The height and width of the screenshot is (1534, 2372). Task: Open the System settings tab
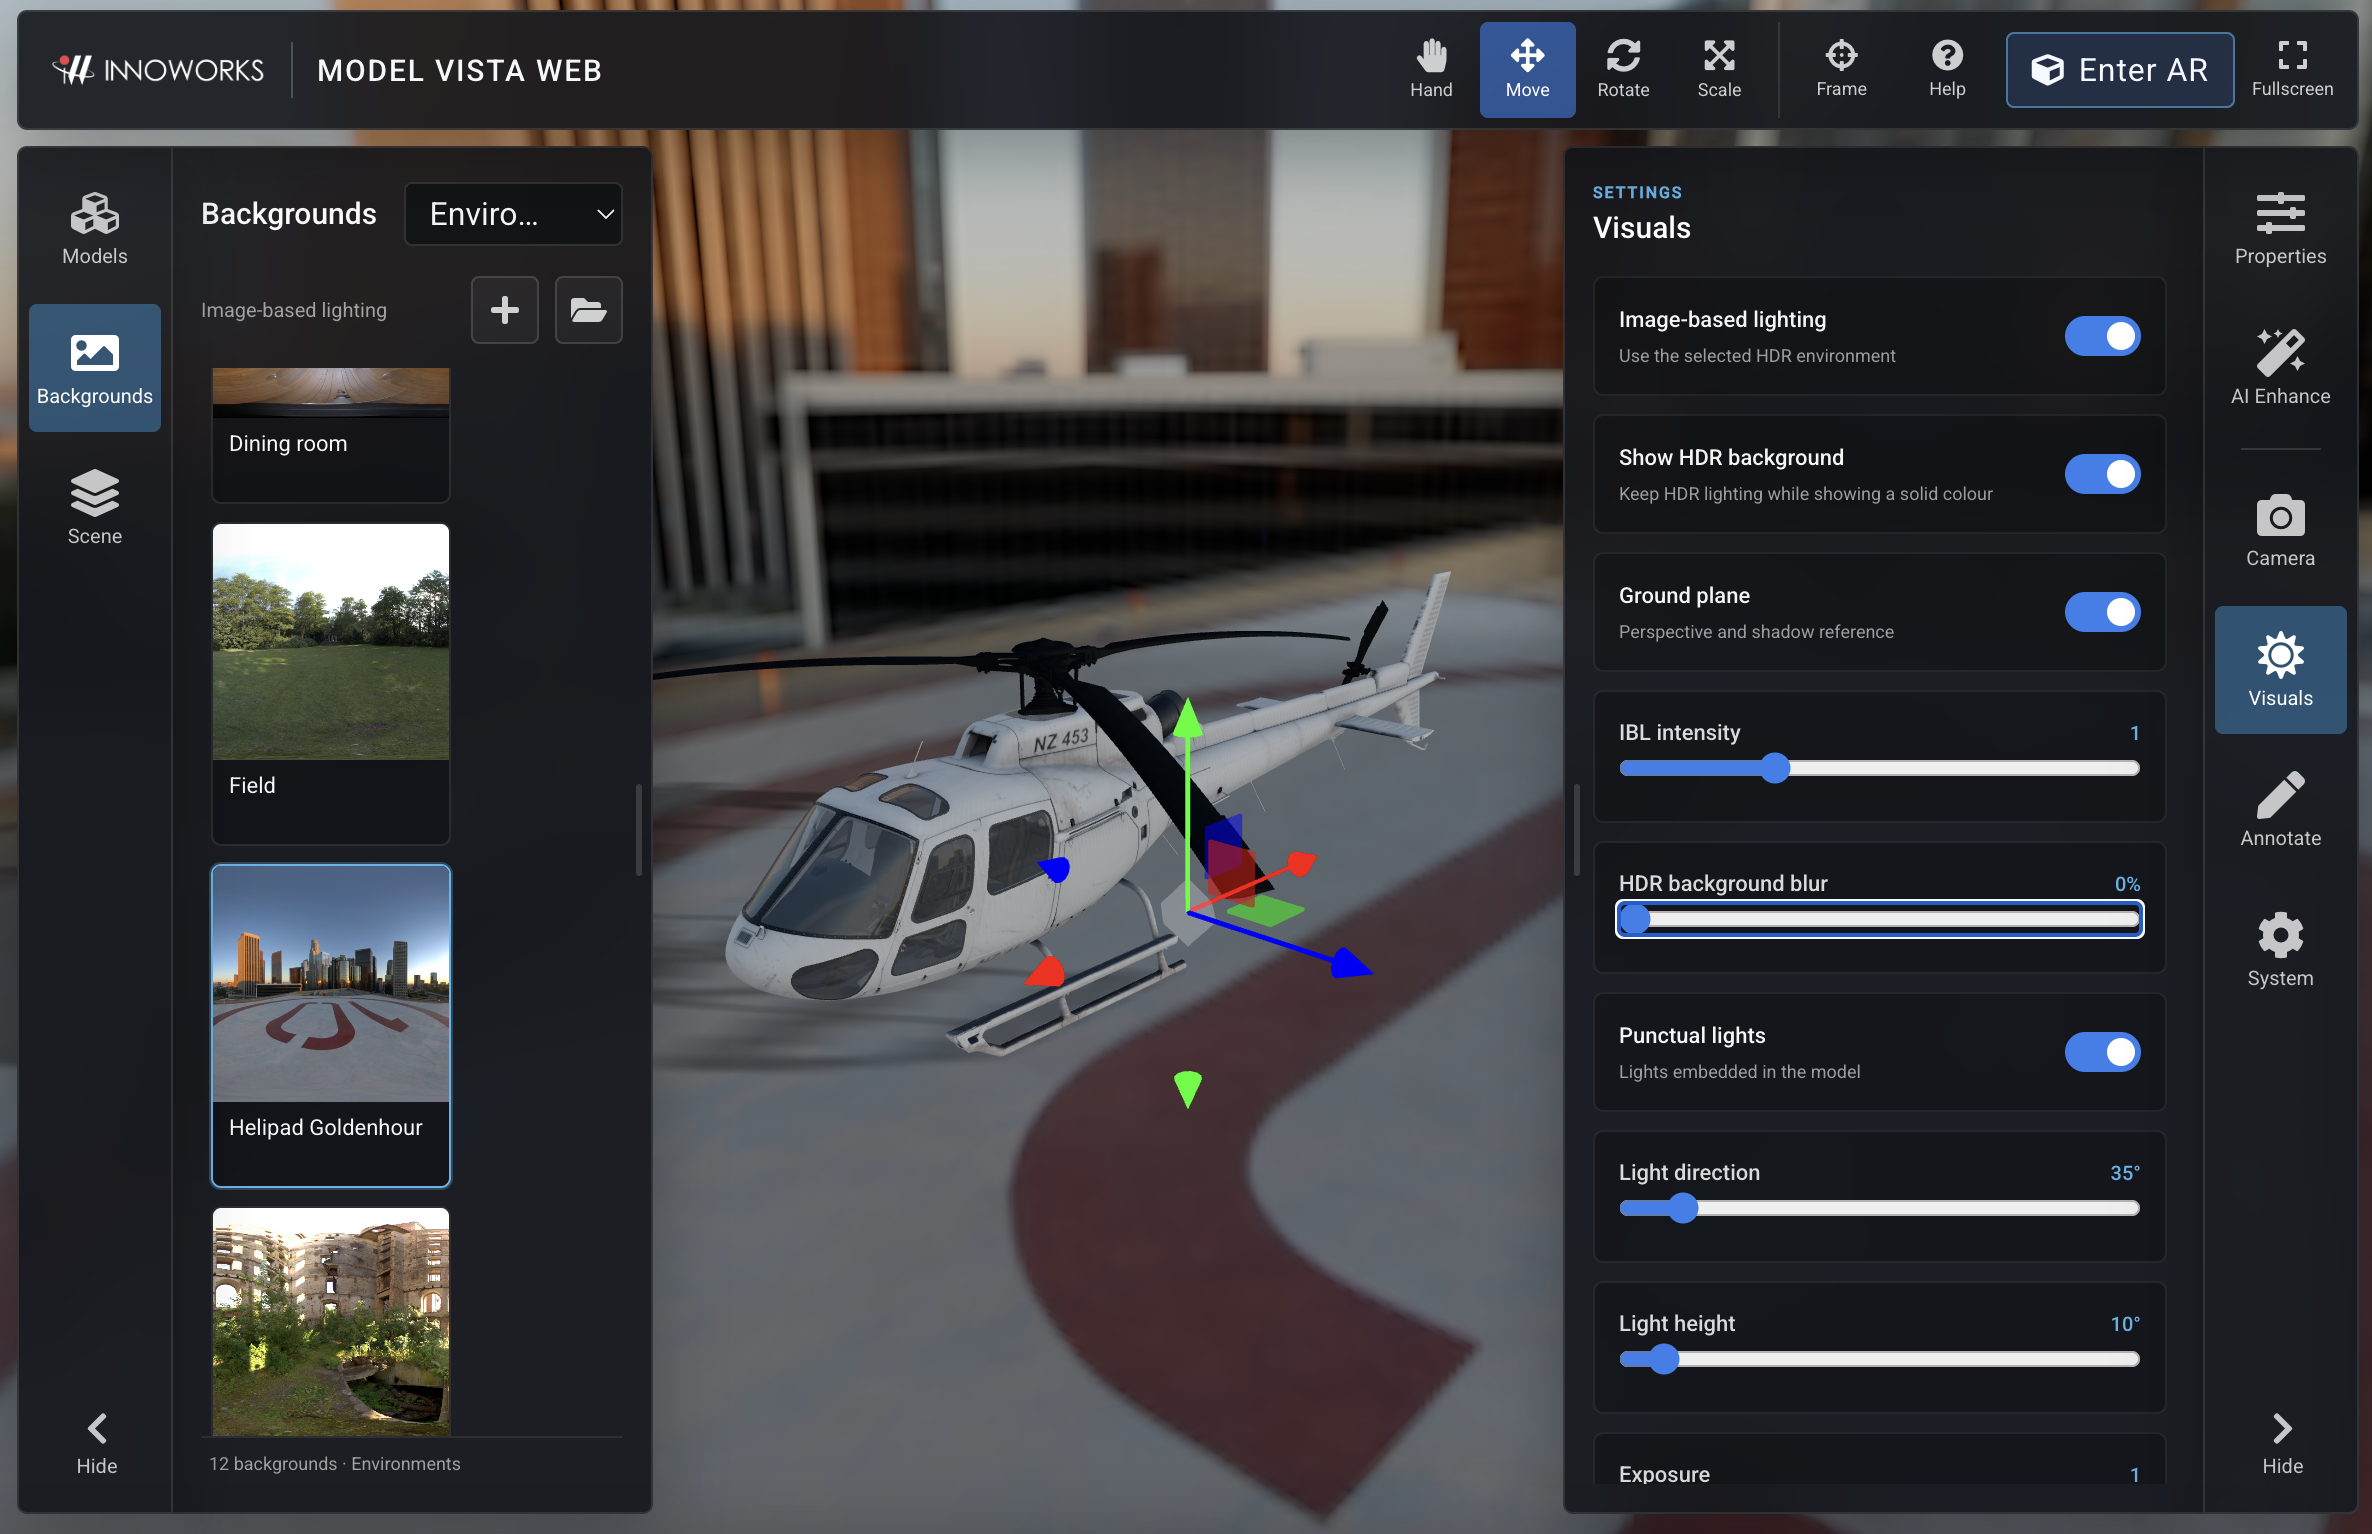pyautogui.click(x=2280, y=950)
